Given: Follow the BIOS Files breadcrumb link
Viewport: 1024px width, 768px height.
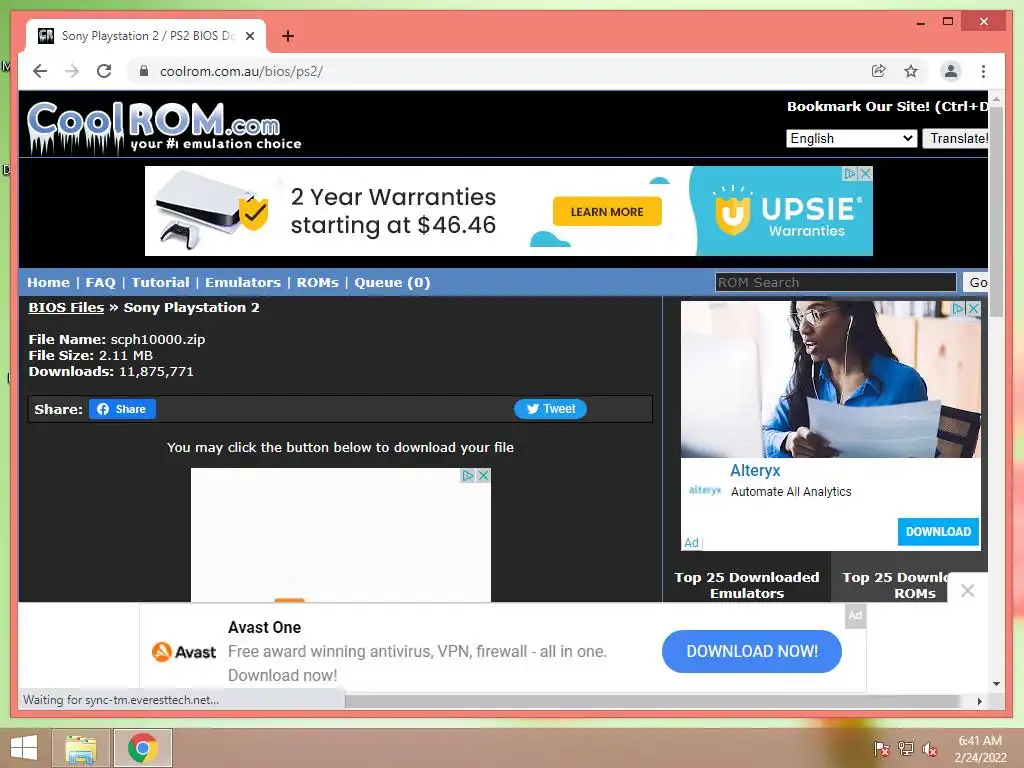Looking at the screenshot, I should (x=66, y=308).
